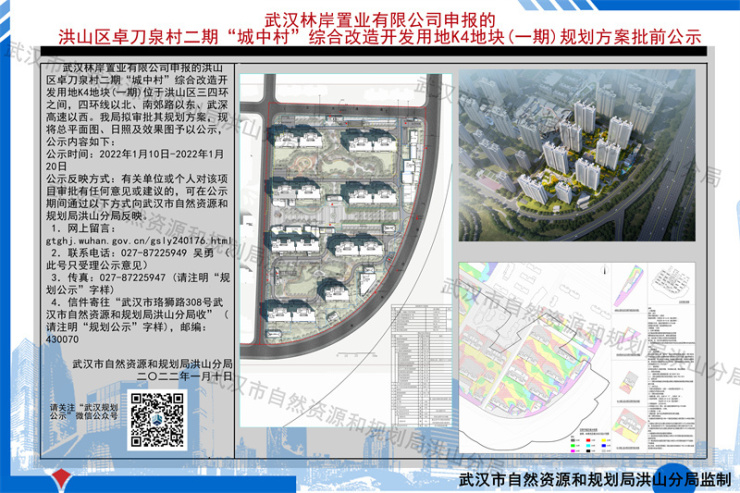Click the red heading starting '洪山区卓刀泉村二期'

coord(380,37)
